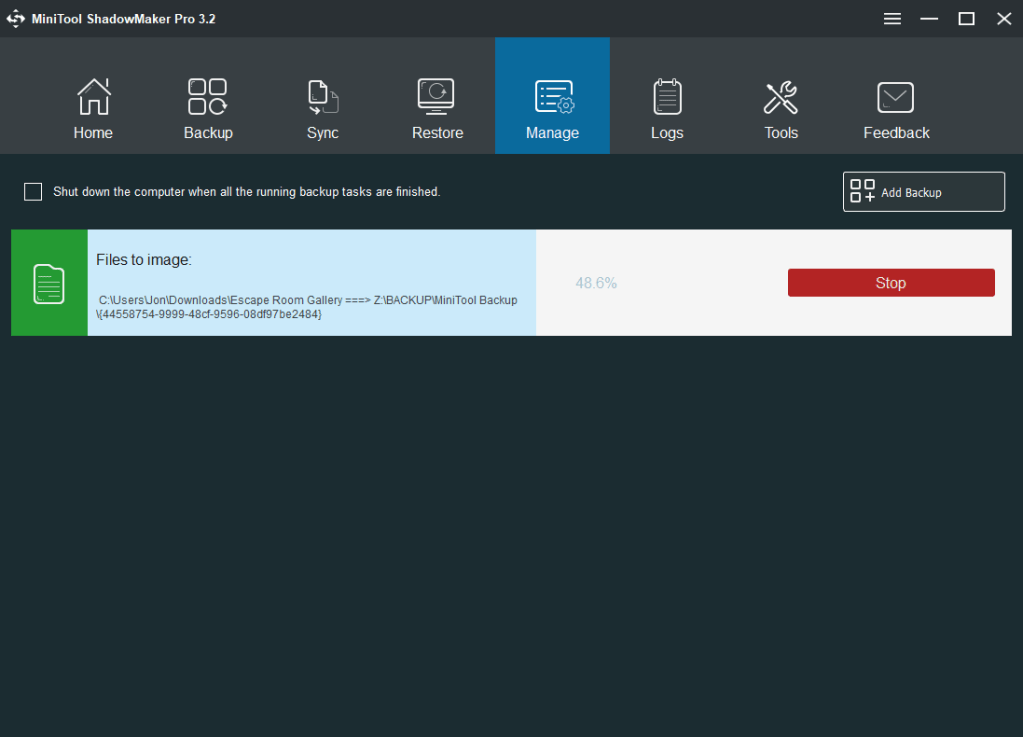This screenshot has height=737, width=1023.
Task: Click the Tools wrench icon
Action: [781, 97]
